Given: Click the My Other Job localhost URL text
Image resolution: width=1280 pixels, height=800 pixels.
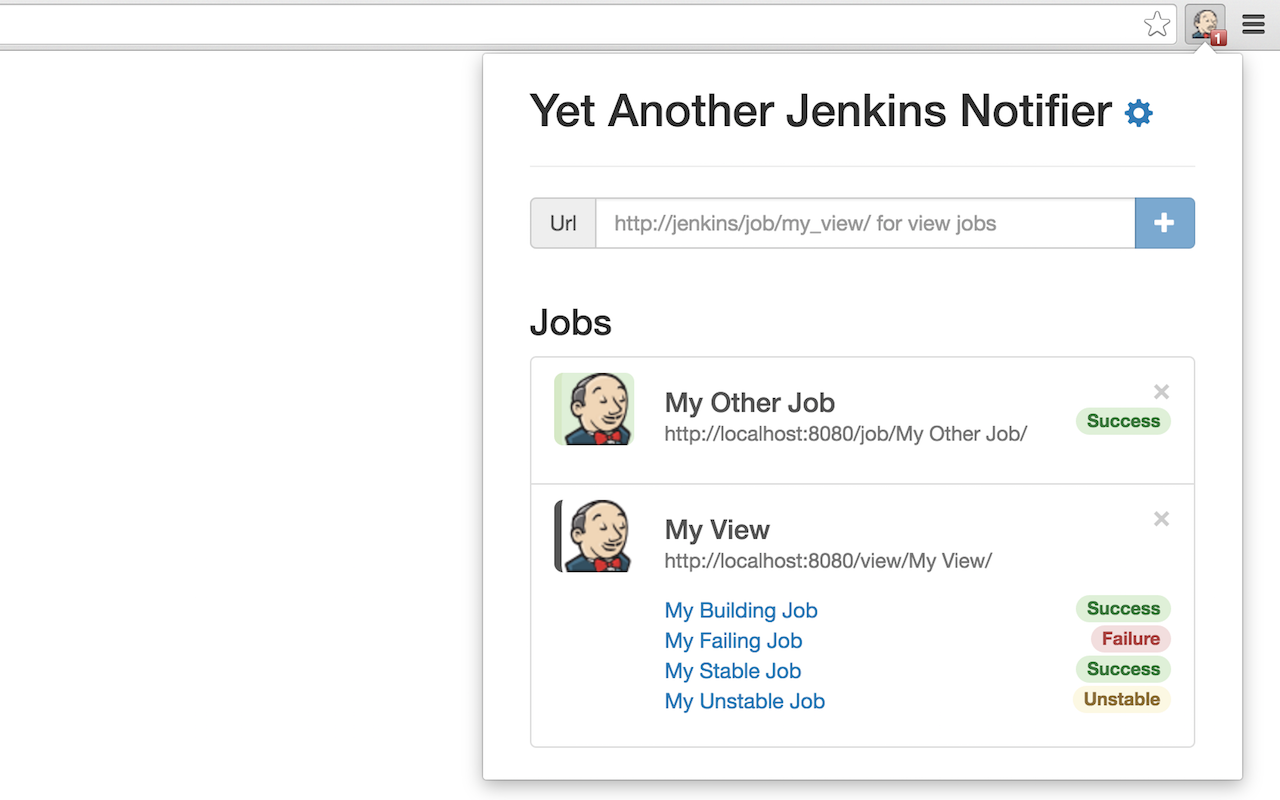Looking at the screenshot, I should coord(846,434).
